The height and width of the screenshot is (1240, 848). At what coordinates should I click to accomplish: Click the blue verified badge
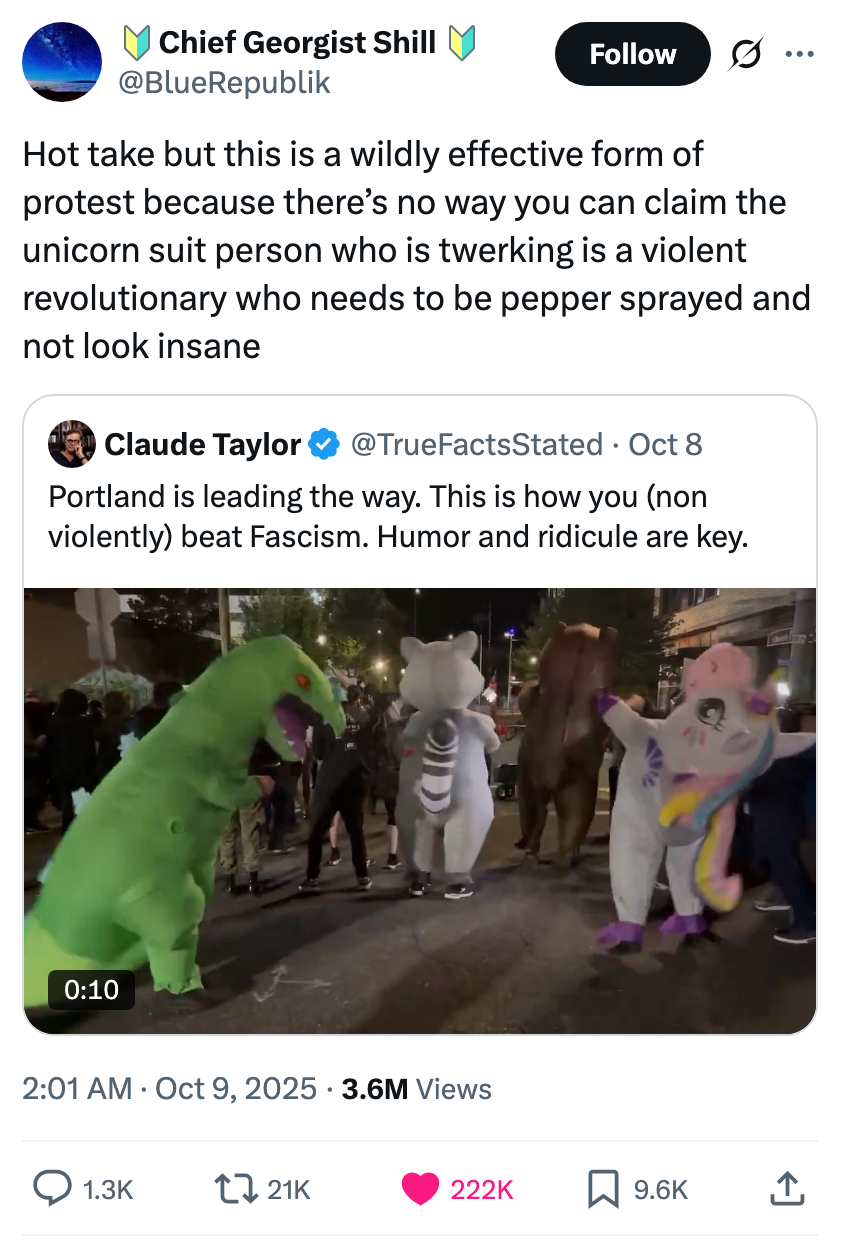tap(322, 444)
